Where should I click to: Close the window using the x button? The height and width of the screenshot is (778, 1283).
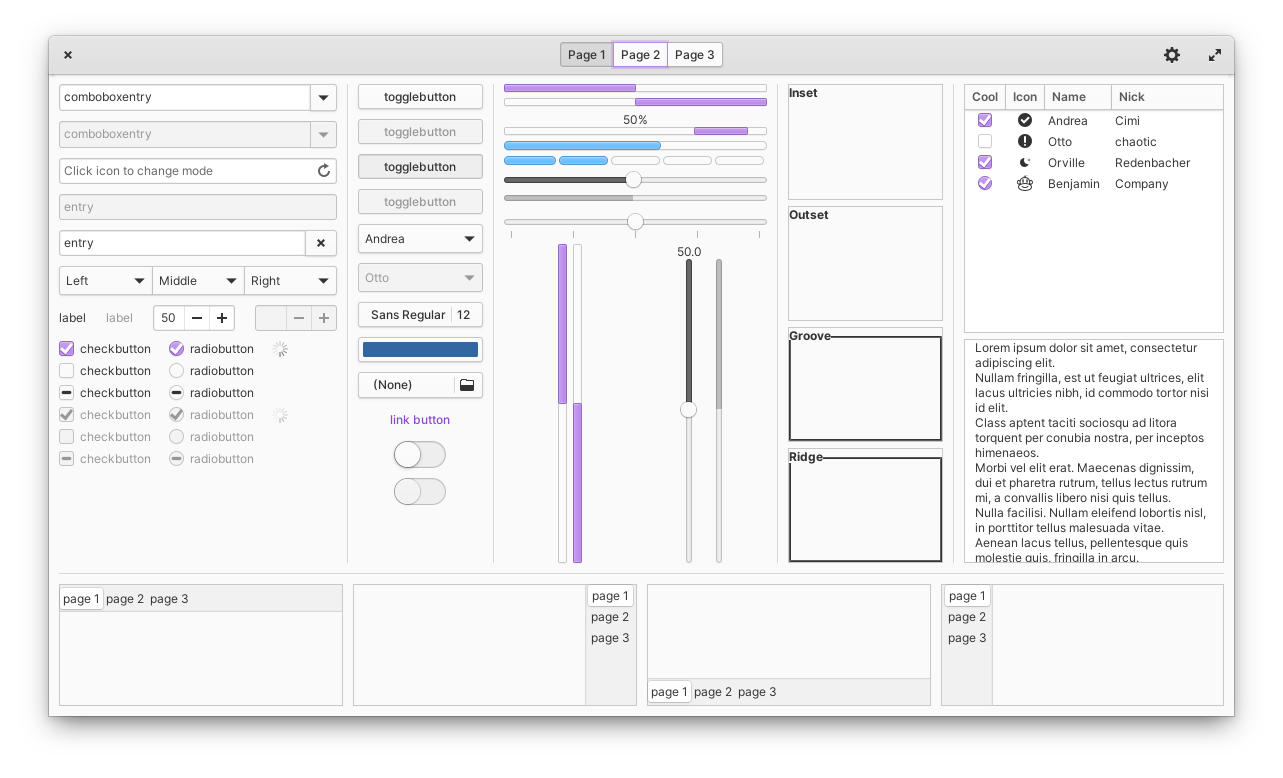(x=68, y=55)
